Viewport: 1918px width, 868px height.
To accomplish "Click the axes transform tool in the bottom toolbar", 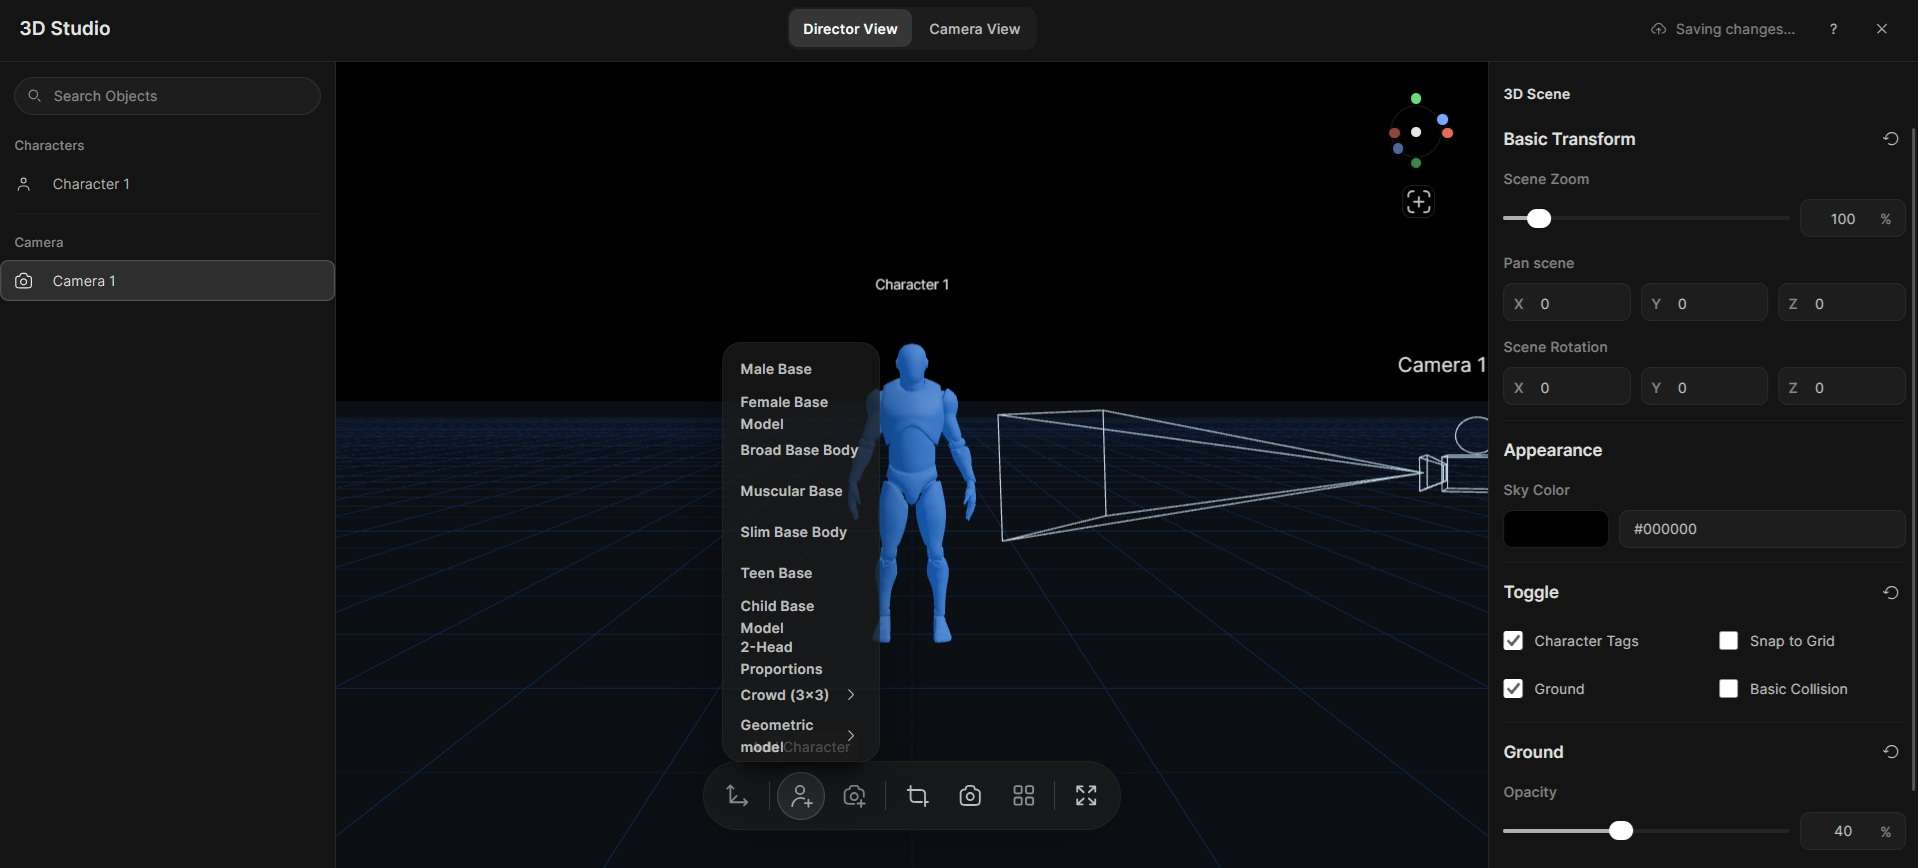I will [737, 796].
